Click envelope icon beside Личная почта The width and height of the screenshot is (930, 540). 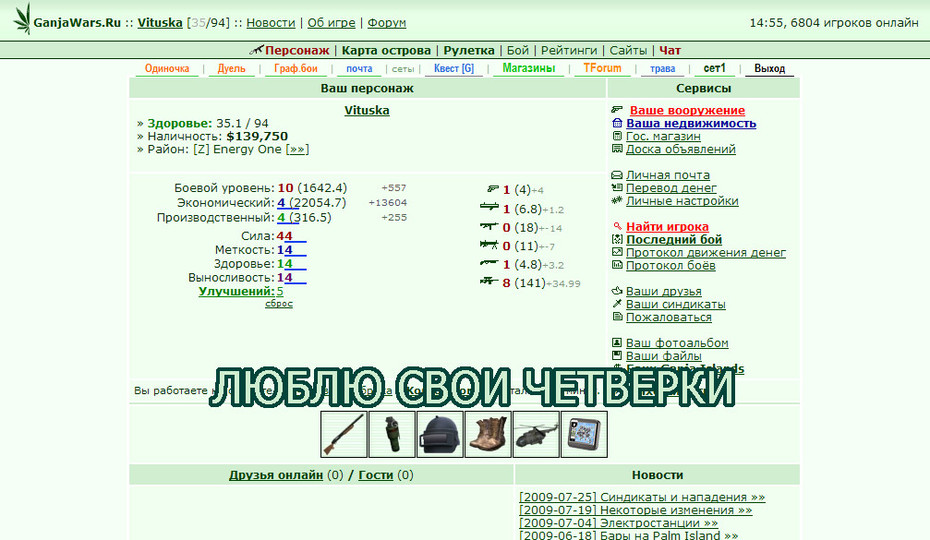617,175
